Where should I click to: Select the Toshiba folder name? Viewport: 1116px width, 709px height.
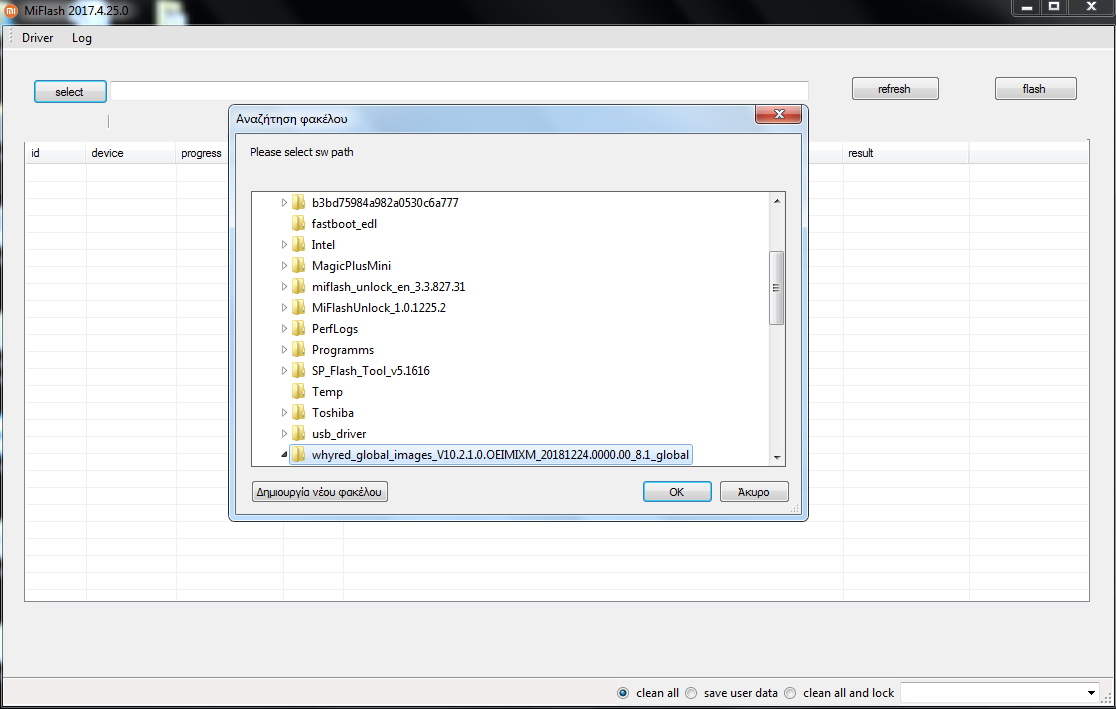click(332, 412)
